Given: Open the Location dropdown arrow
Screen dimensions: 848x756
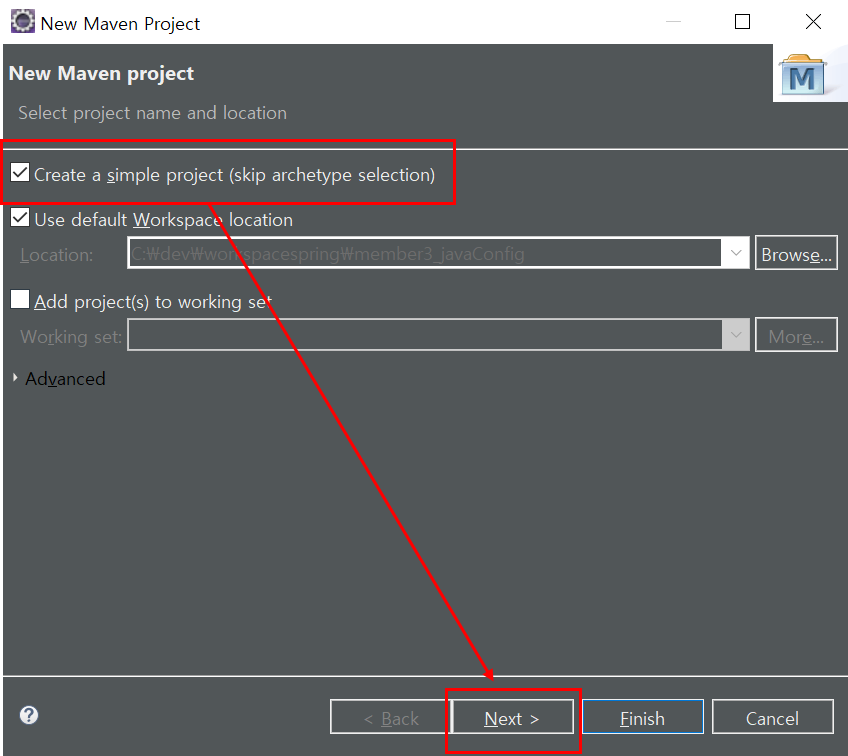Looking at the screenshot, I should pos(736,253).
